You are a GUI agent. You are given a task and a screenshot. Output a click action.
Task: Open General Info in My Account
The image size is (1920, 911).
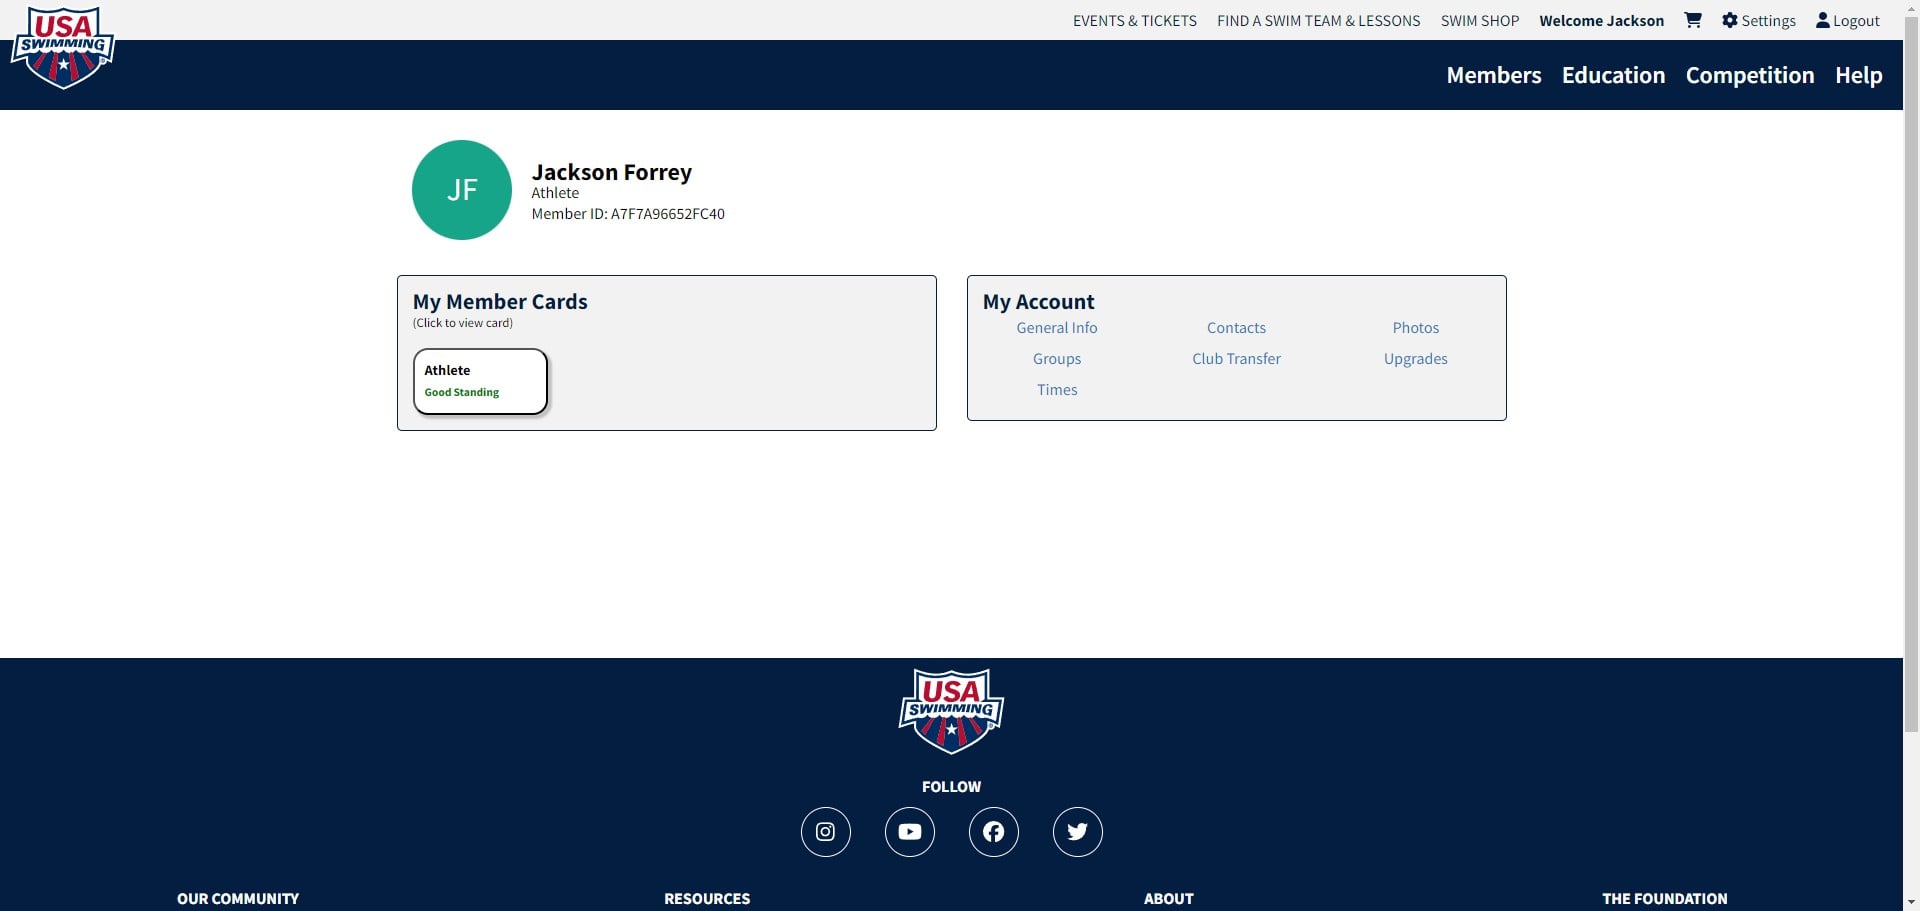pyautogui.click(x=1057, y=328)
